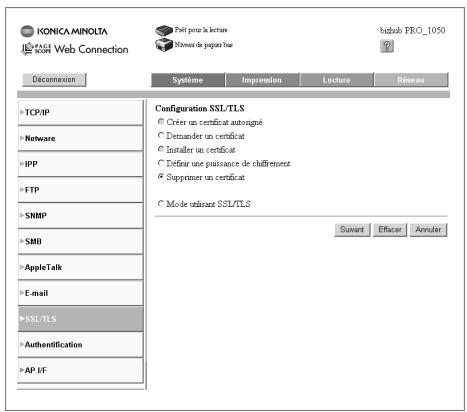This screenshot has height=412, width=467.
Task: Select Créer un certificat autosigné option
Action: point(161,122)
